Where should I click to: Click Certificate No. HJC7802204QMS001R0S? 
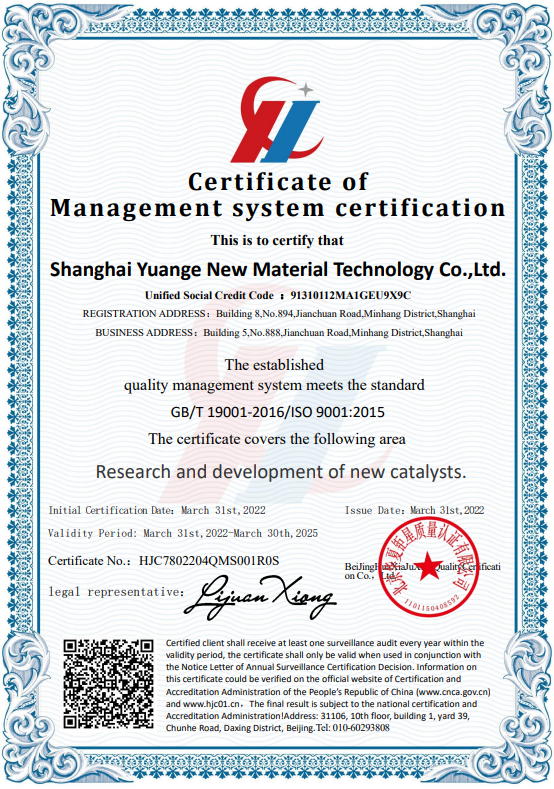point(164,561)
